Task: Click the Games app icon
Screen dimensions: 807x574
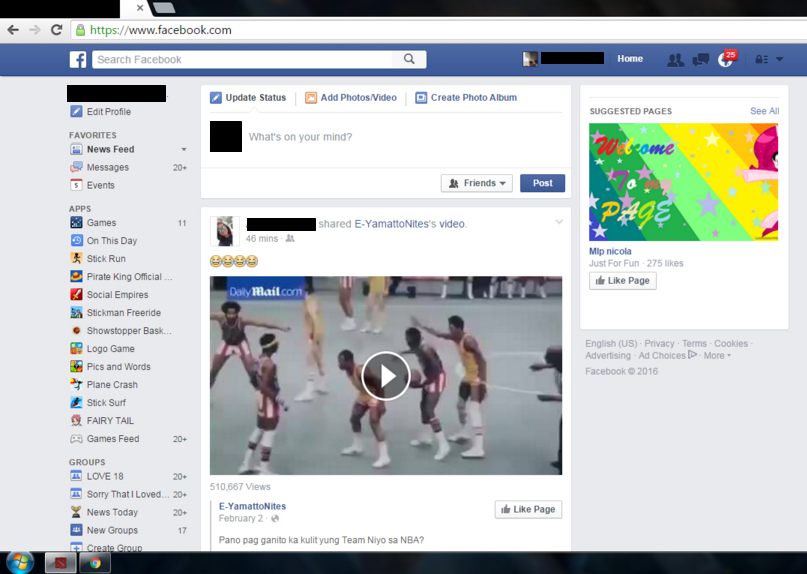Action: 76,223
